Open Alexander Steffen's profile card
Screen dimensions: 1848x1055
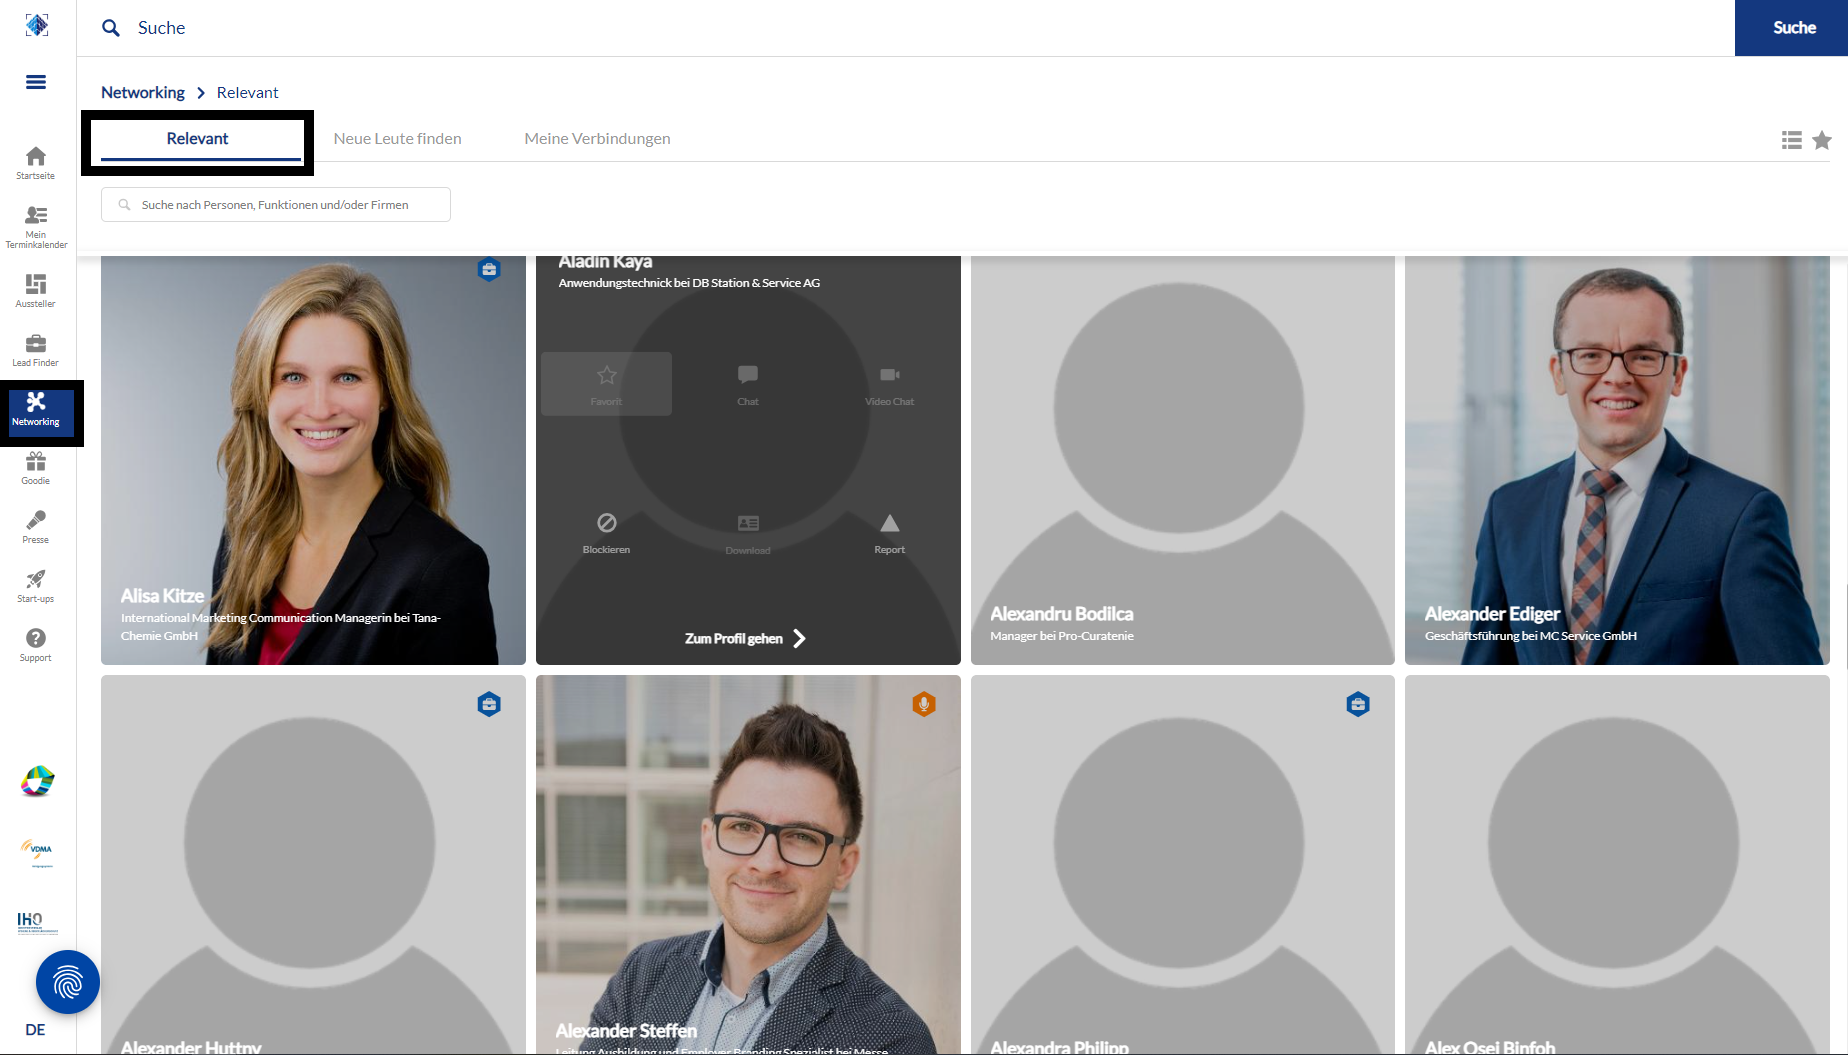748,865
